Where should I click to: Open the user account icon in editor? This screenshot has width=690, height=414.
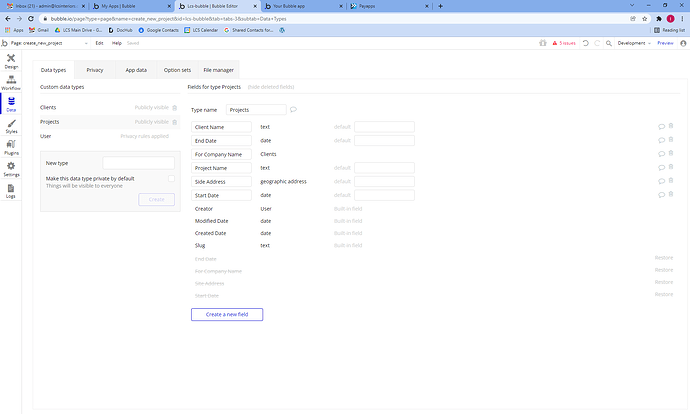[683, 43]
